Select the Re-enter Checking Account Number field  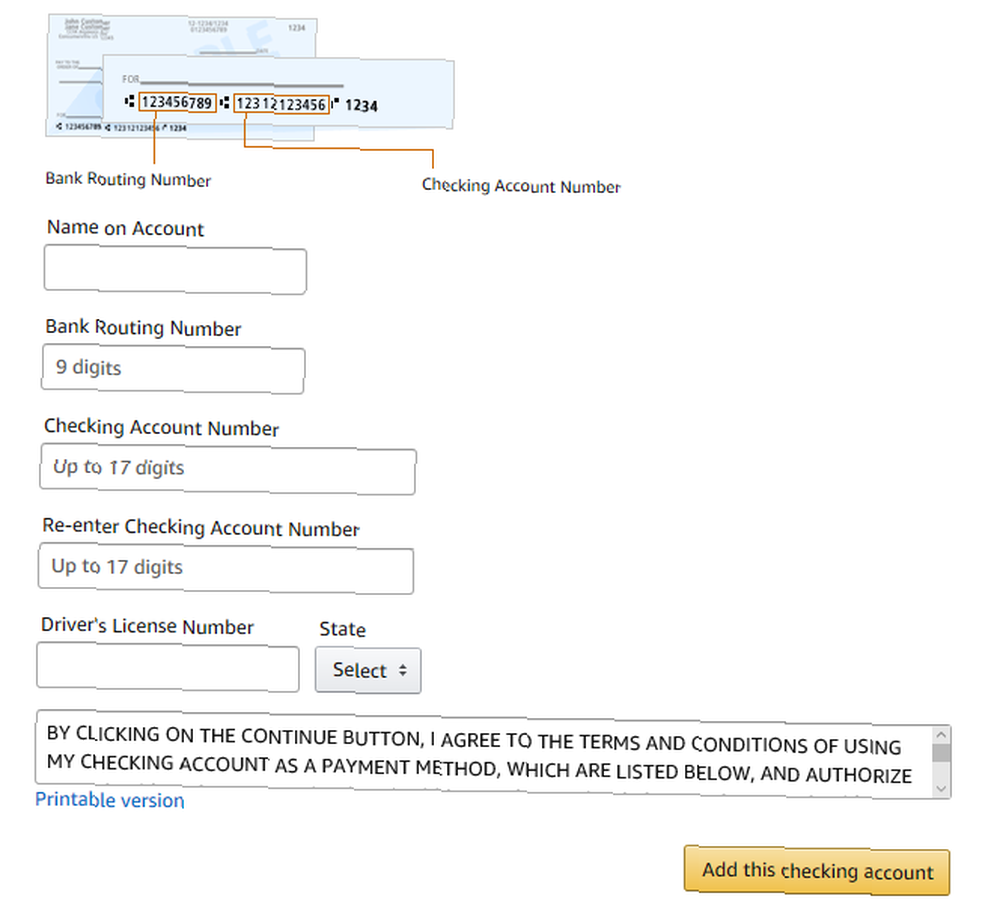[226, 569]
